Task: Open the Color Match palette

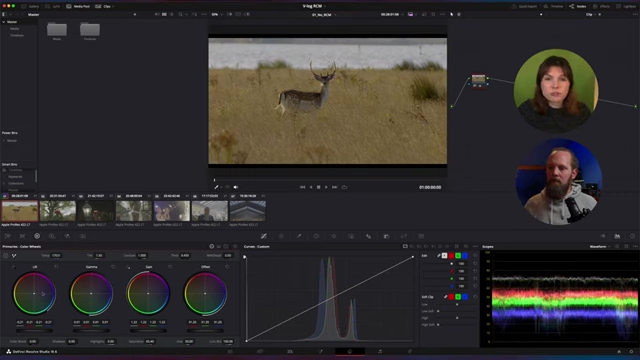Action: point(22,236)
